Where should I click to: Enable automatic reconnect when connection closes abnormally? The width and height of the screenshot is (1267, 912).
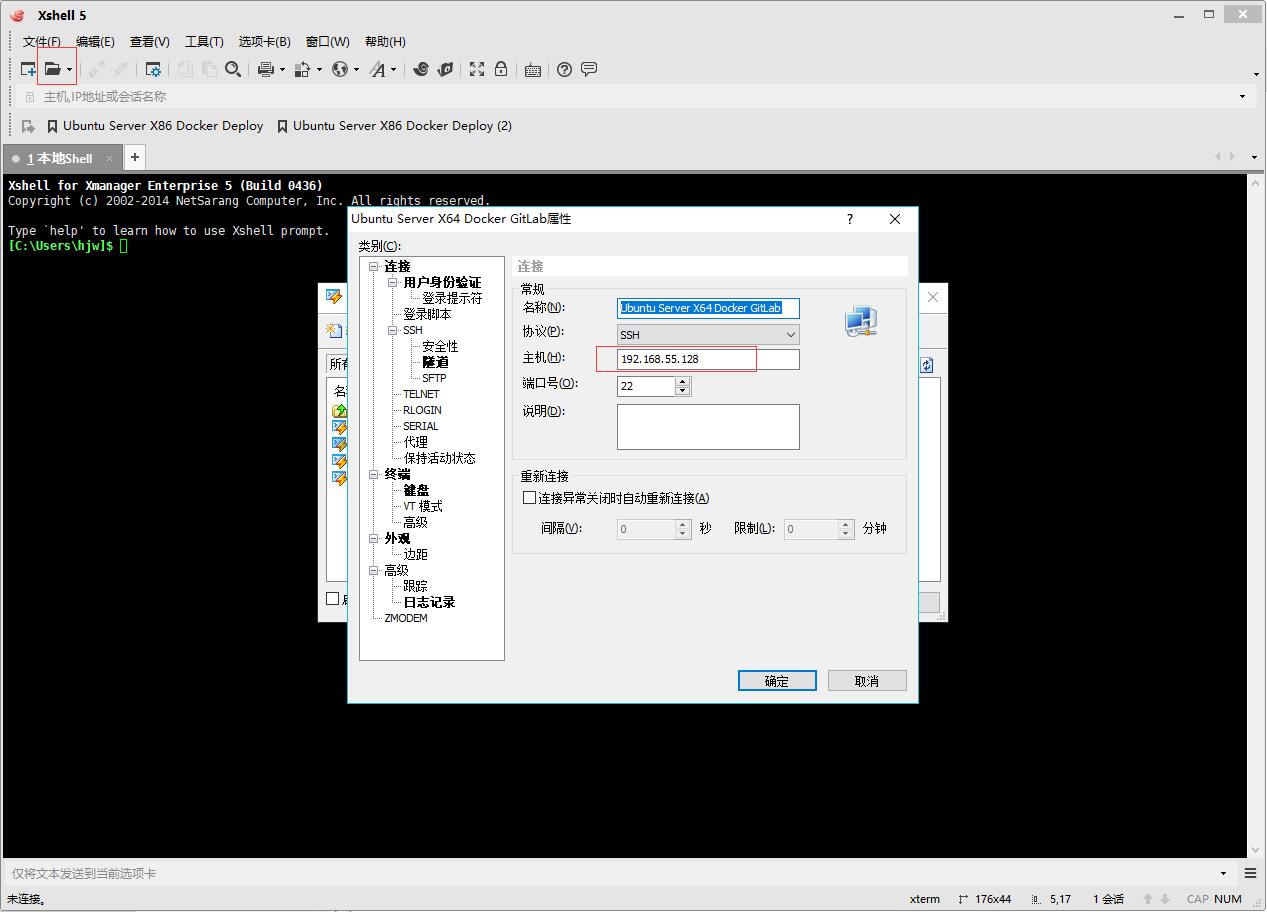click(x=529, y=497)
